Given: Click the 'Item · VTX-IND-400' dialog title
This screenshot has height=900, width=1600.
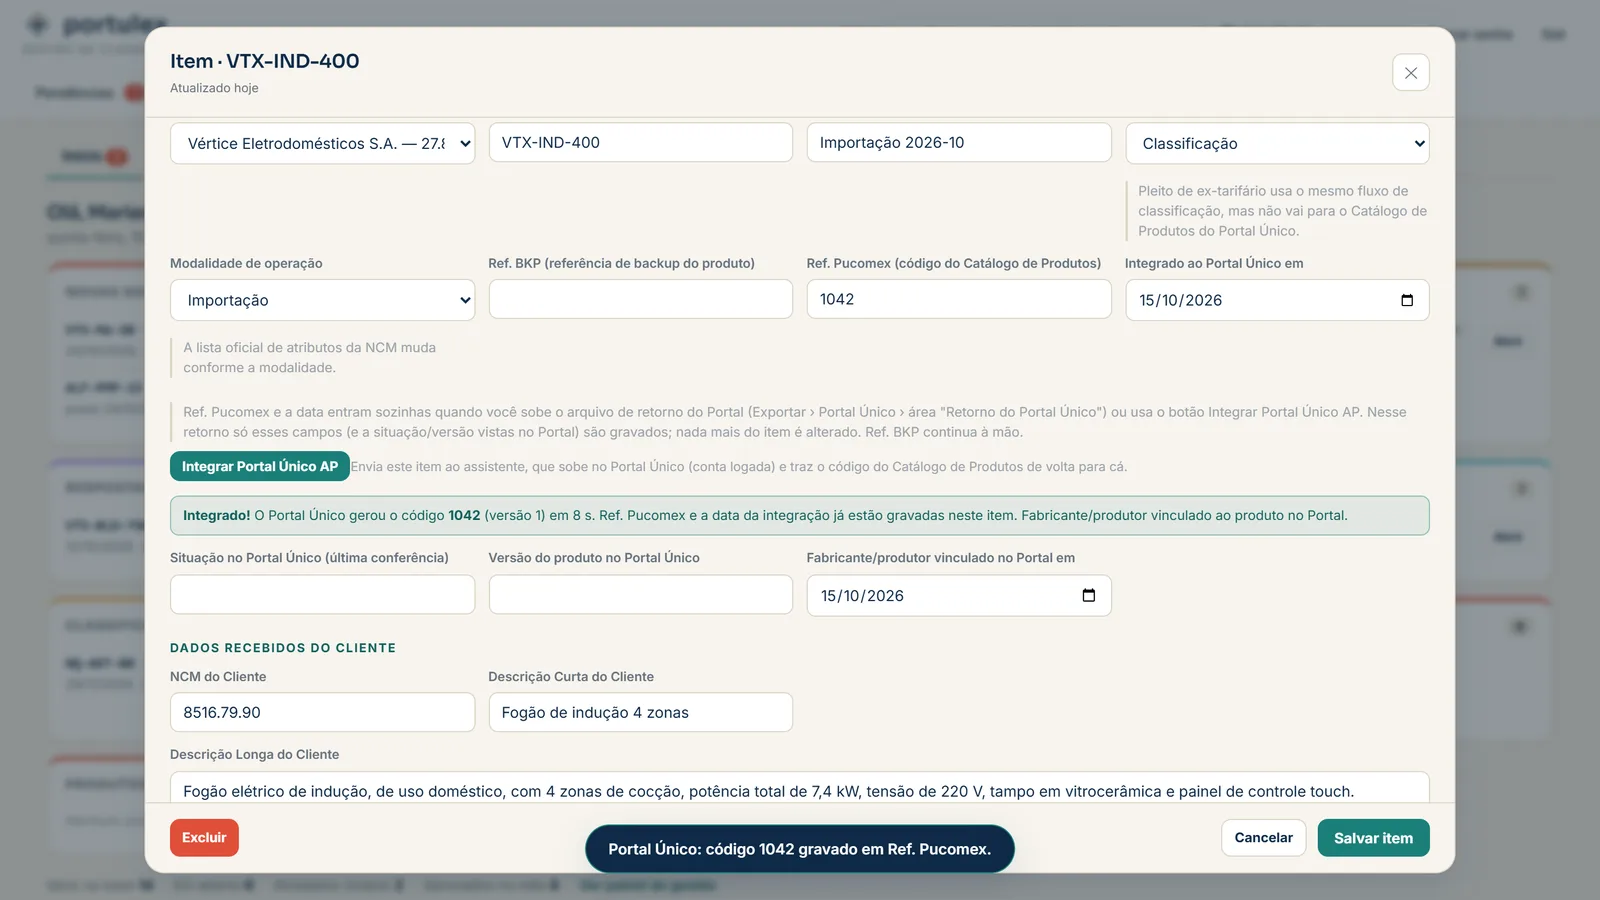Looking at the screenshot, I should coord(265,61).
